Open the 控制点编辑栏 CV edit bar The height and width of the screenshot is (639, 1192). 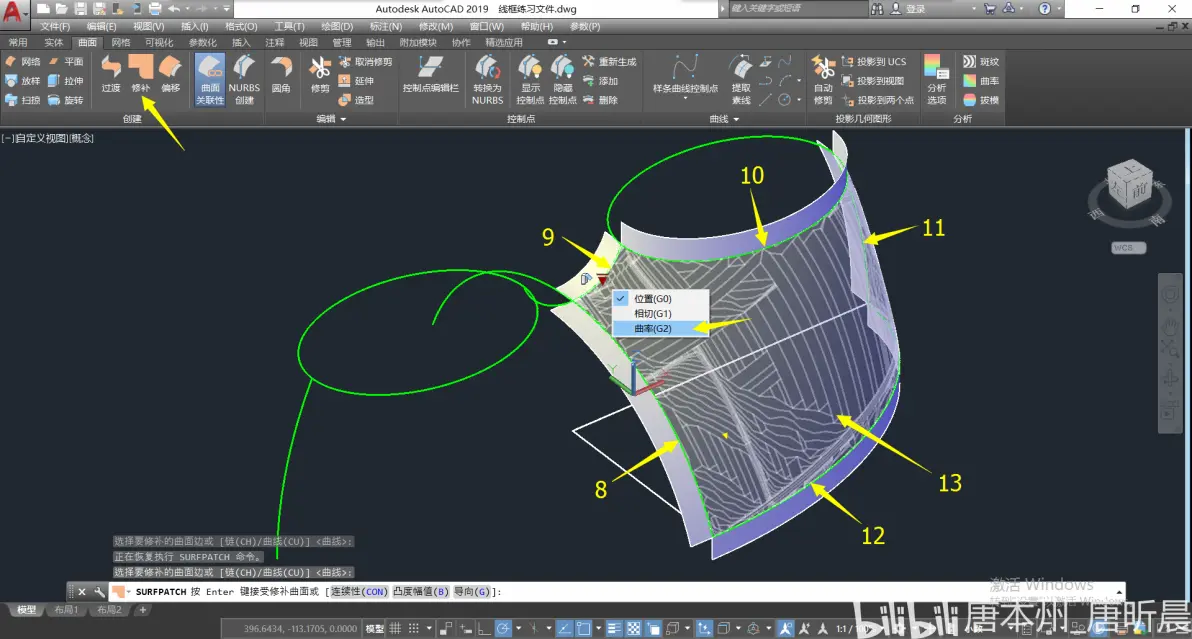(x=430, y=74)
